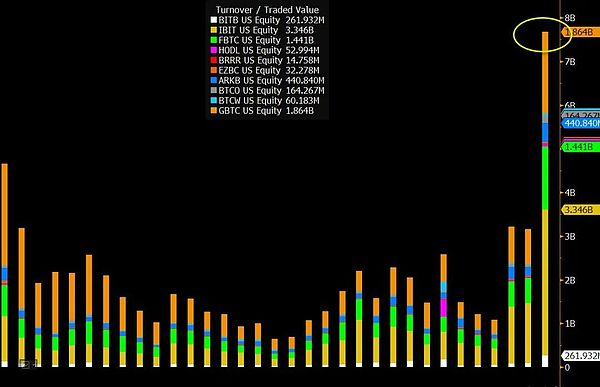Select legend text 'ARKB US Equity 440.840M'
The width and height of the screenshot is (600, 387).
coord(271,80)
